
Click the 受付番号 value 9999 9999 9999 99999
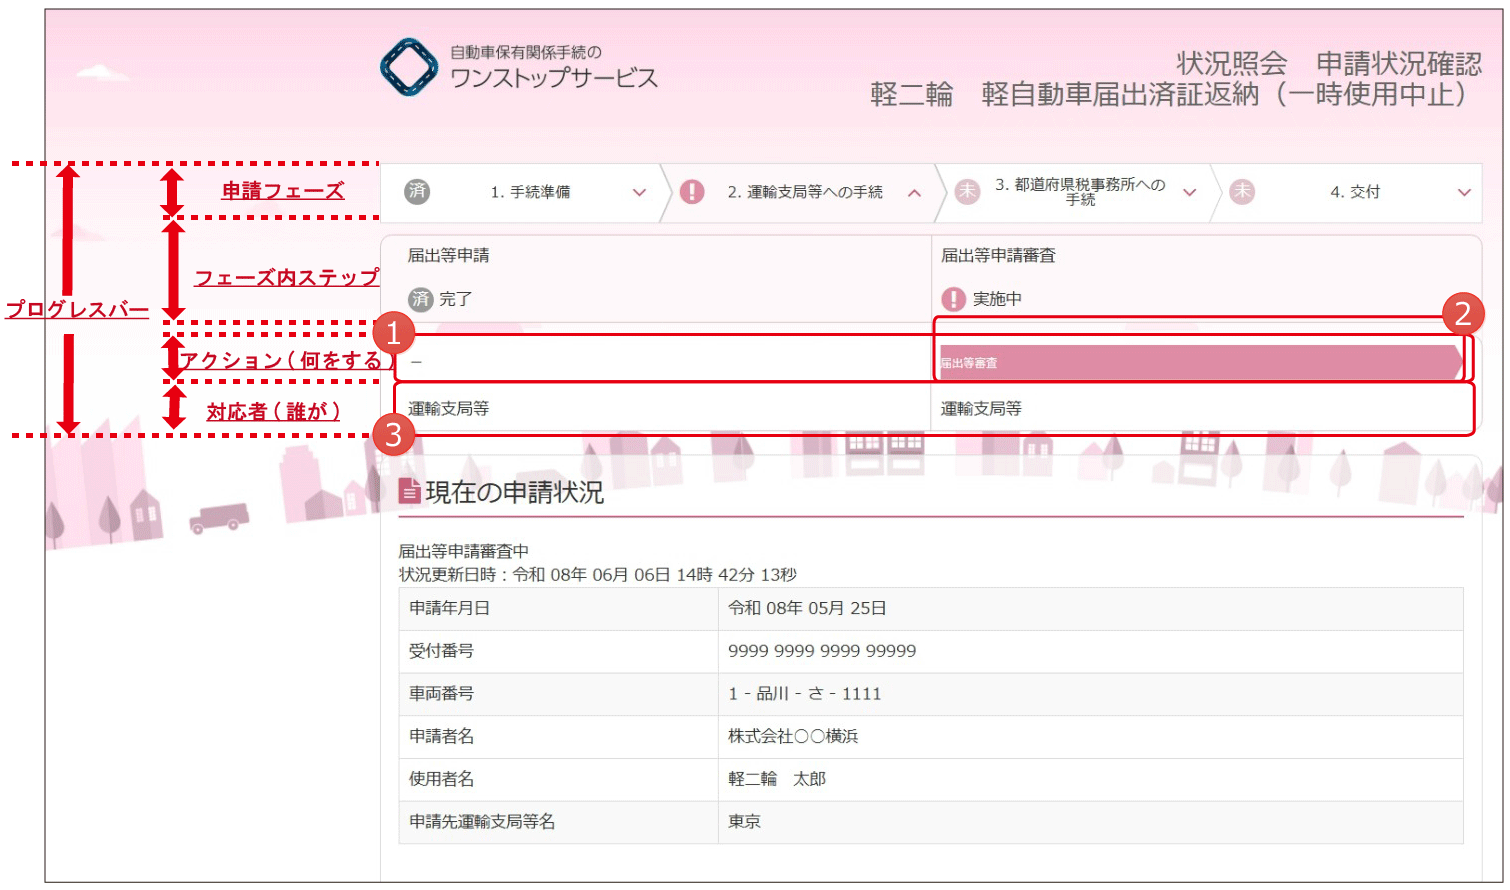click(x=822, y=651)
